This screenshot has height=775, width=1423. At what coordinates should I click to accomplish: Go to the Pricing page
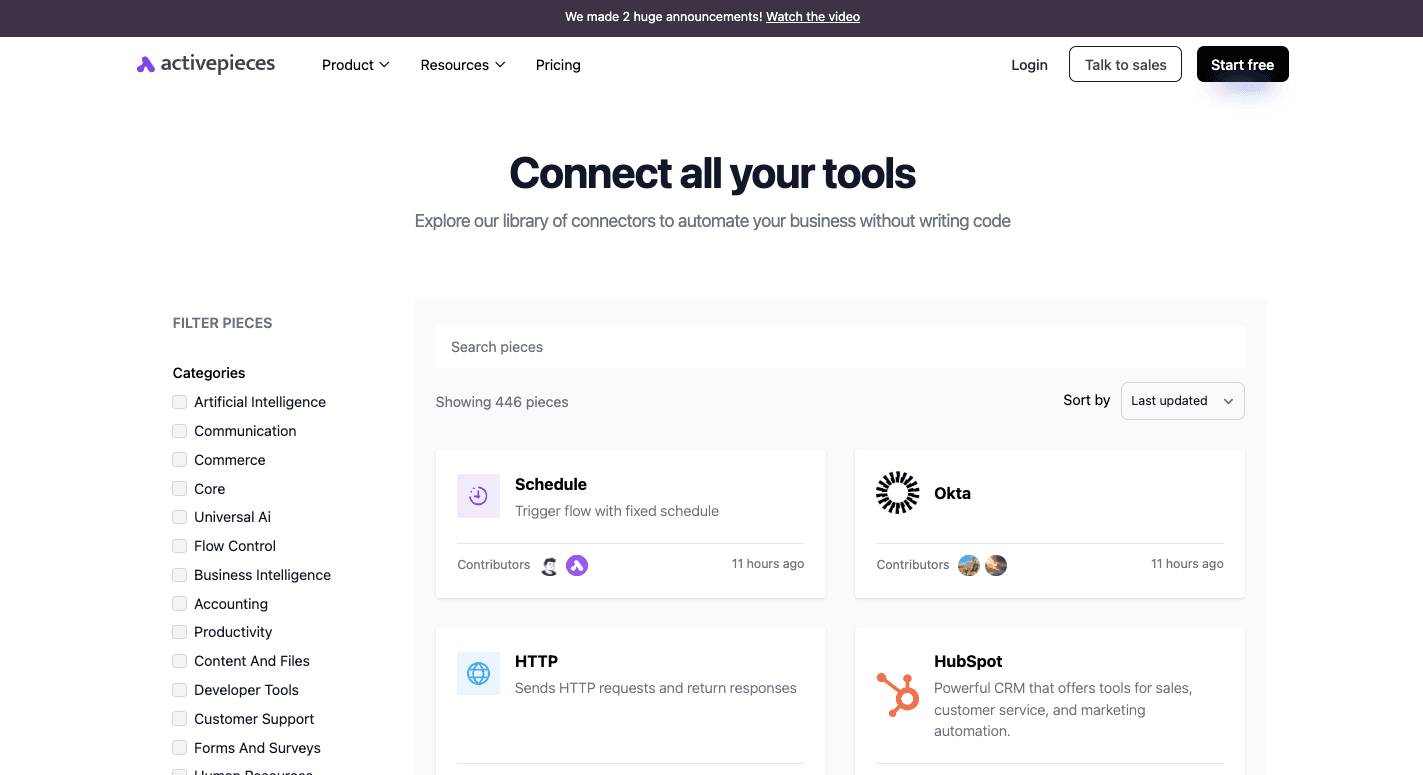pos(558,65)
